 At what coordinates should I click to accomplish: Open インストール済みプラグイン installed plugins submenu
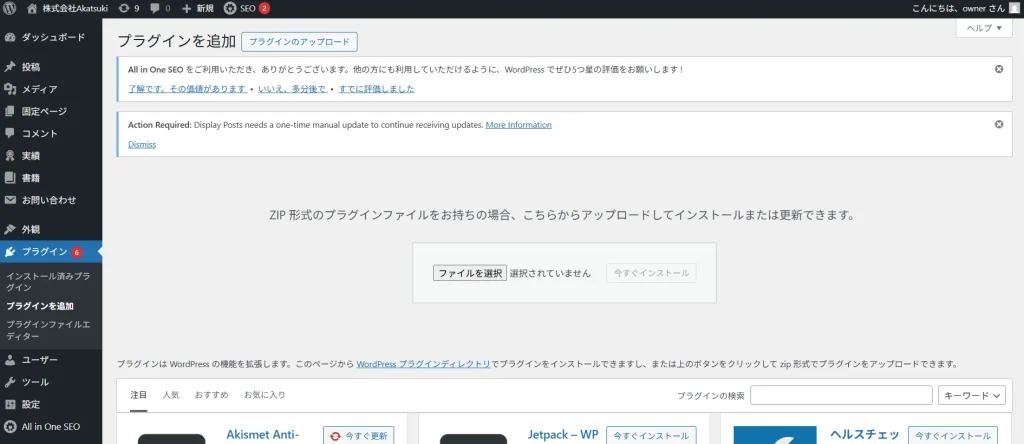[48, 280]
